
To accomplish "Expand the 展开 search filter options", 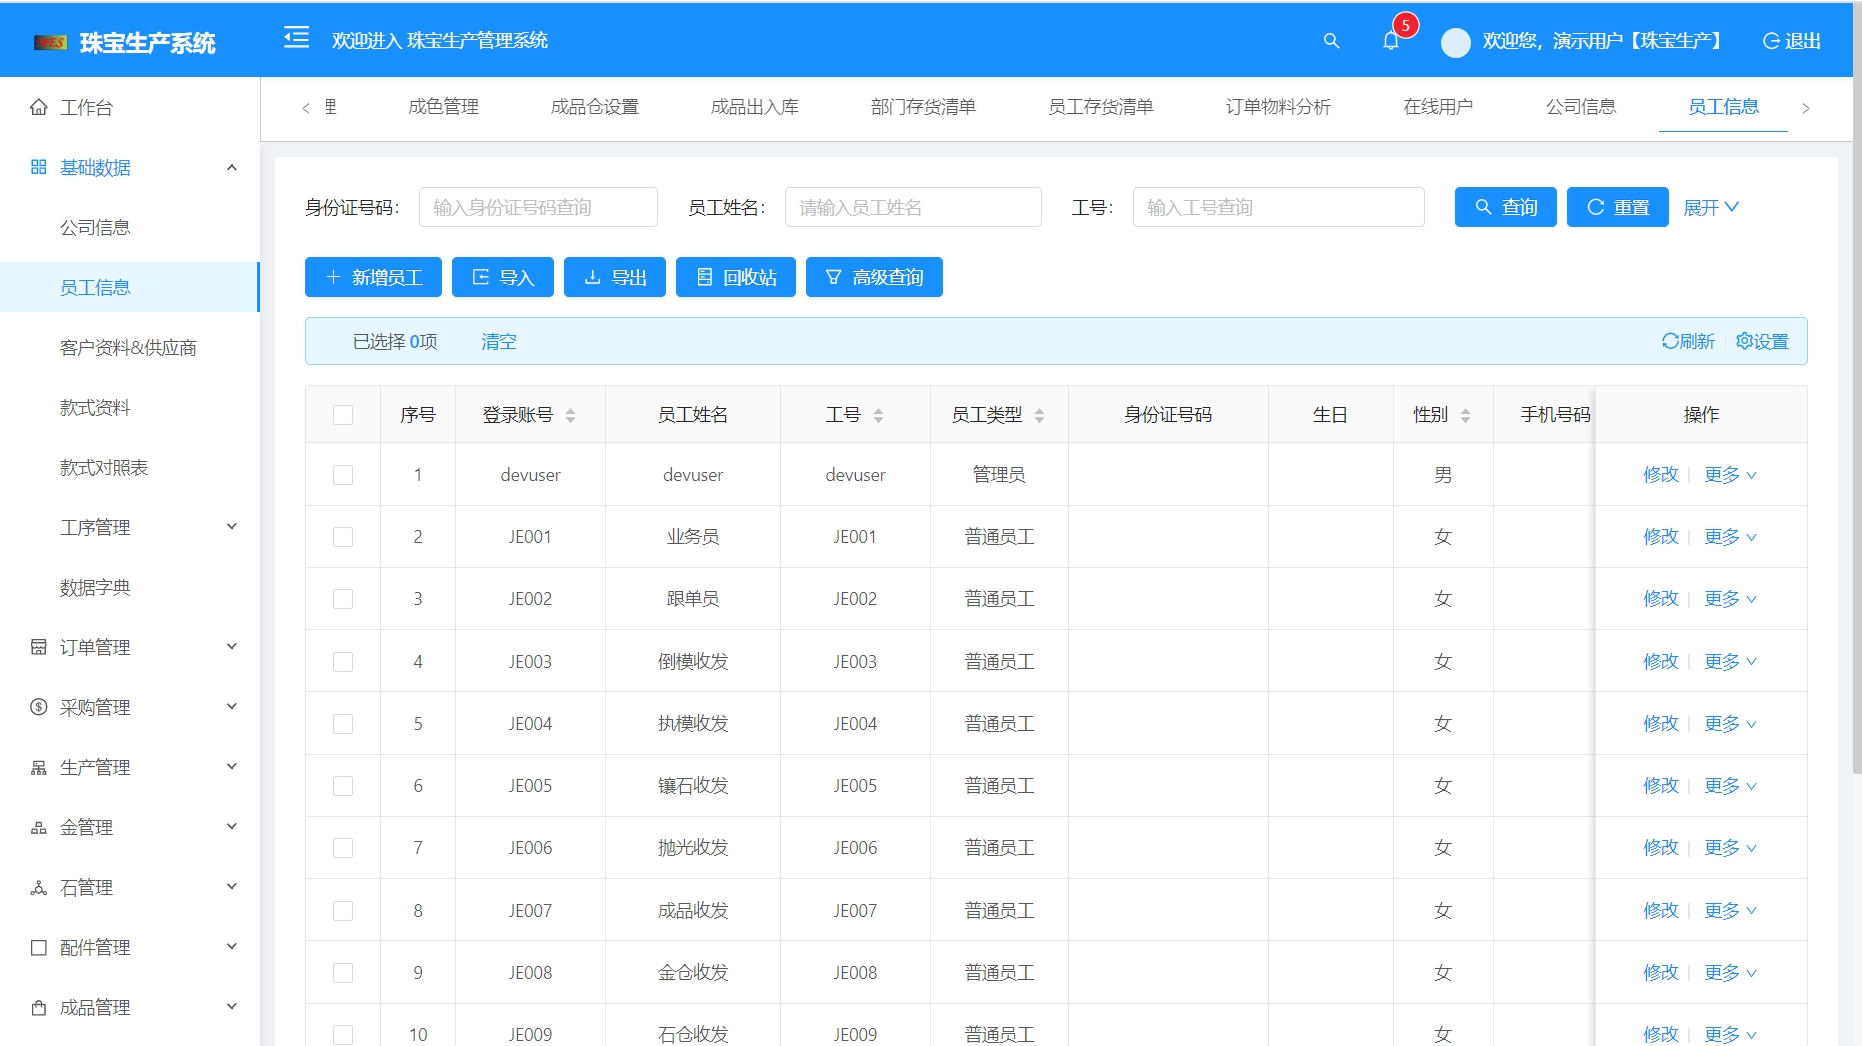I will (1711, 207).
